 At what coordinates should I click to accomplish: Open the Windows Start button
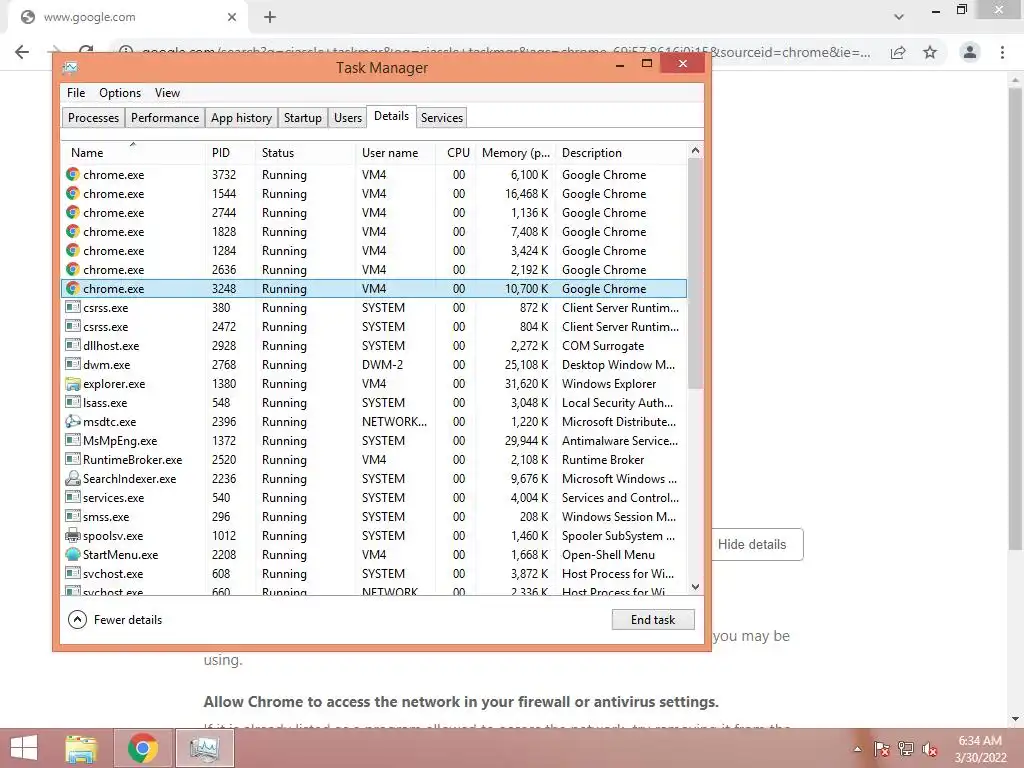pos(24,748)
